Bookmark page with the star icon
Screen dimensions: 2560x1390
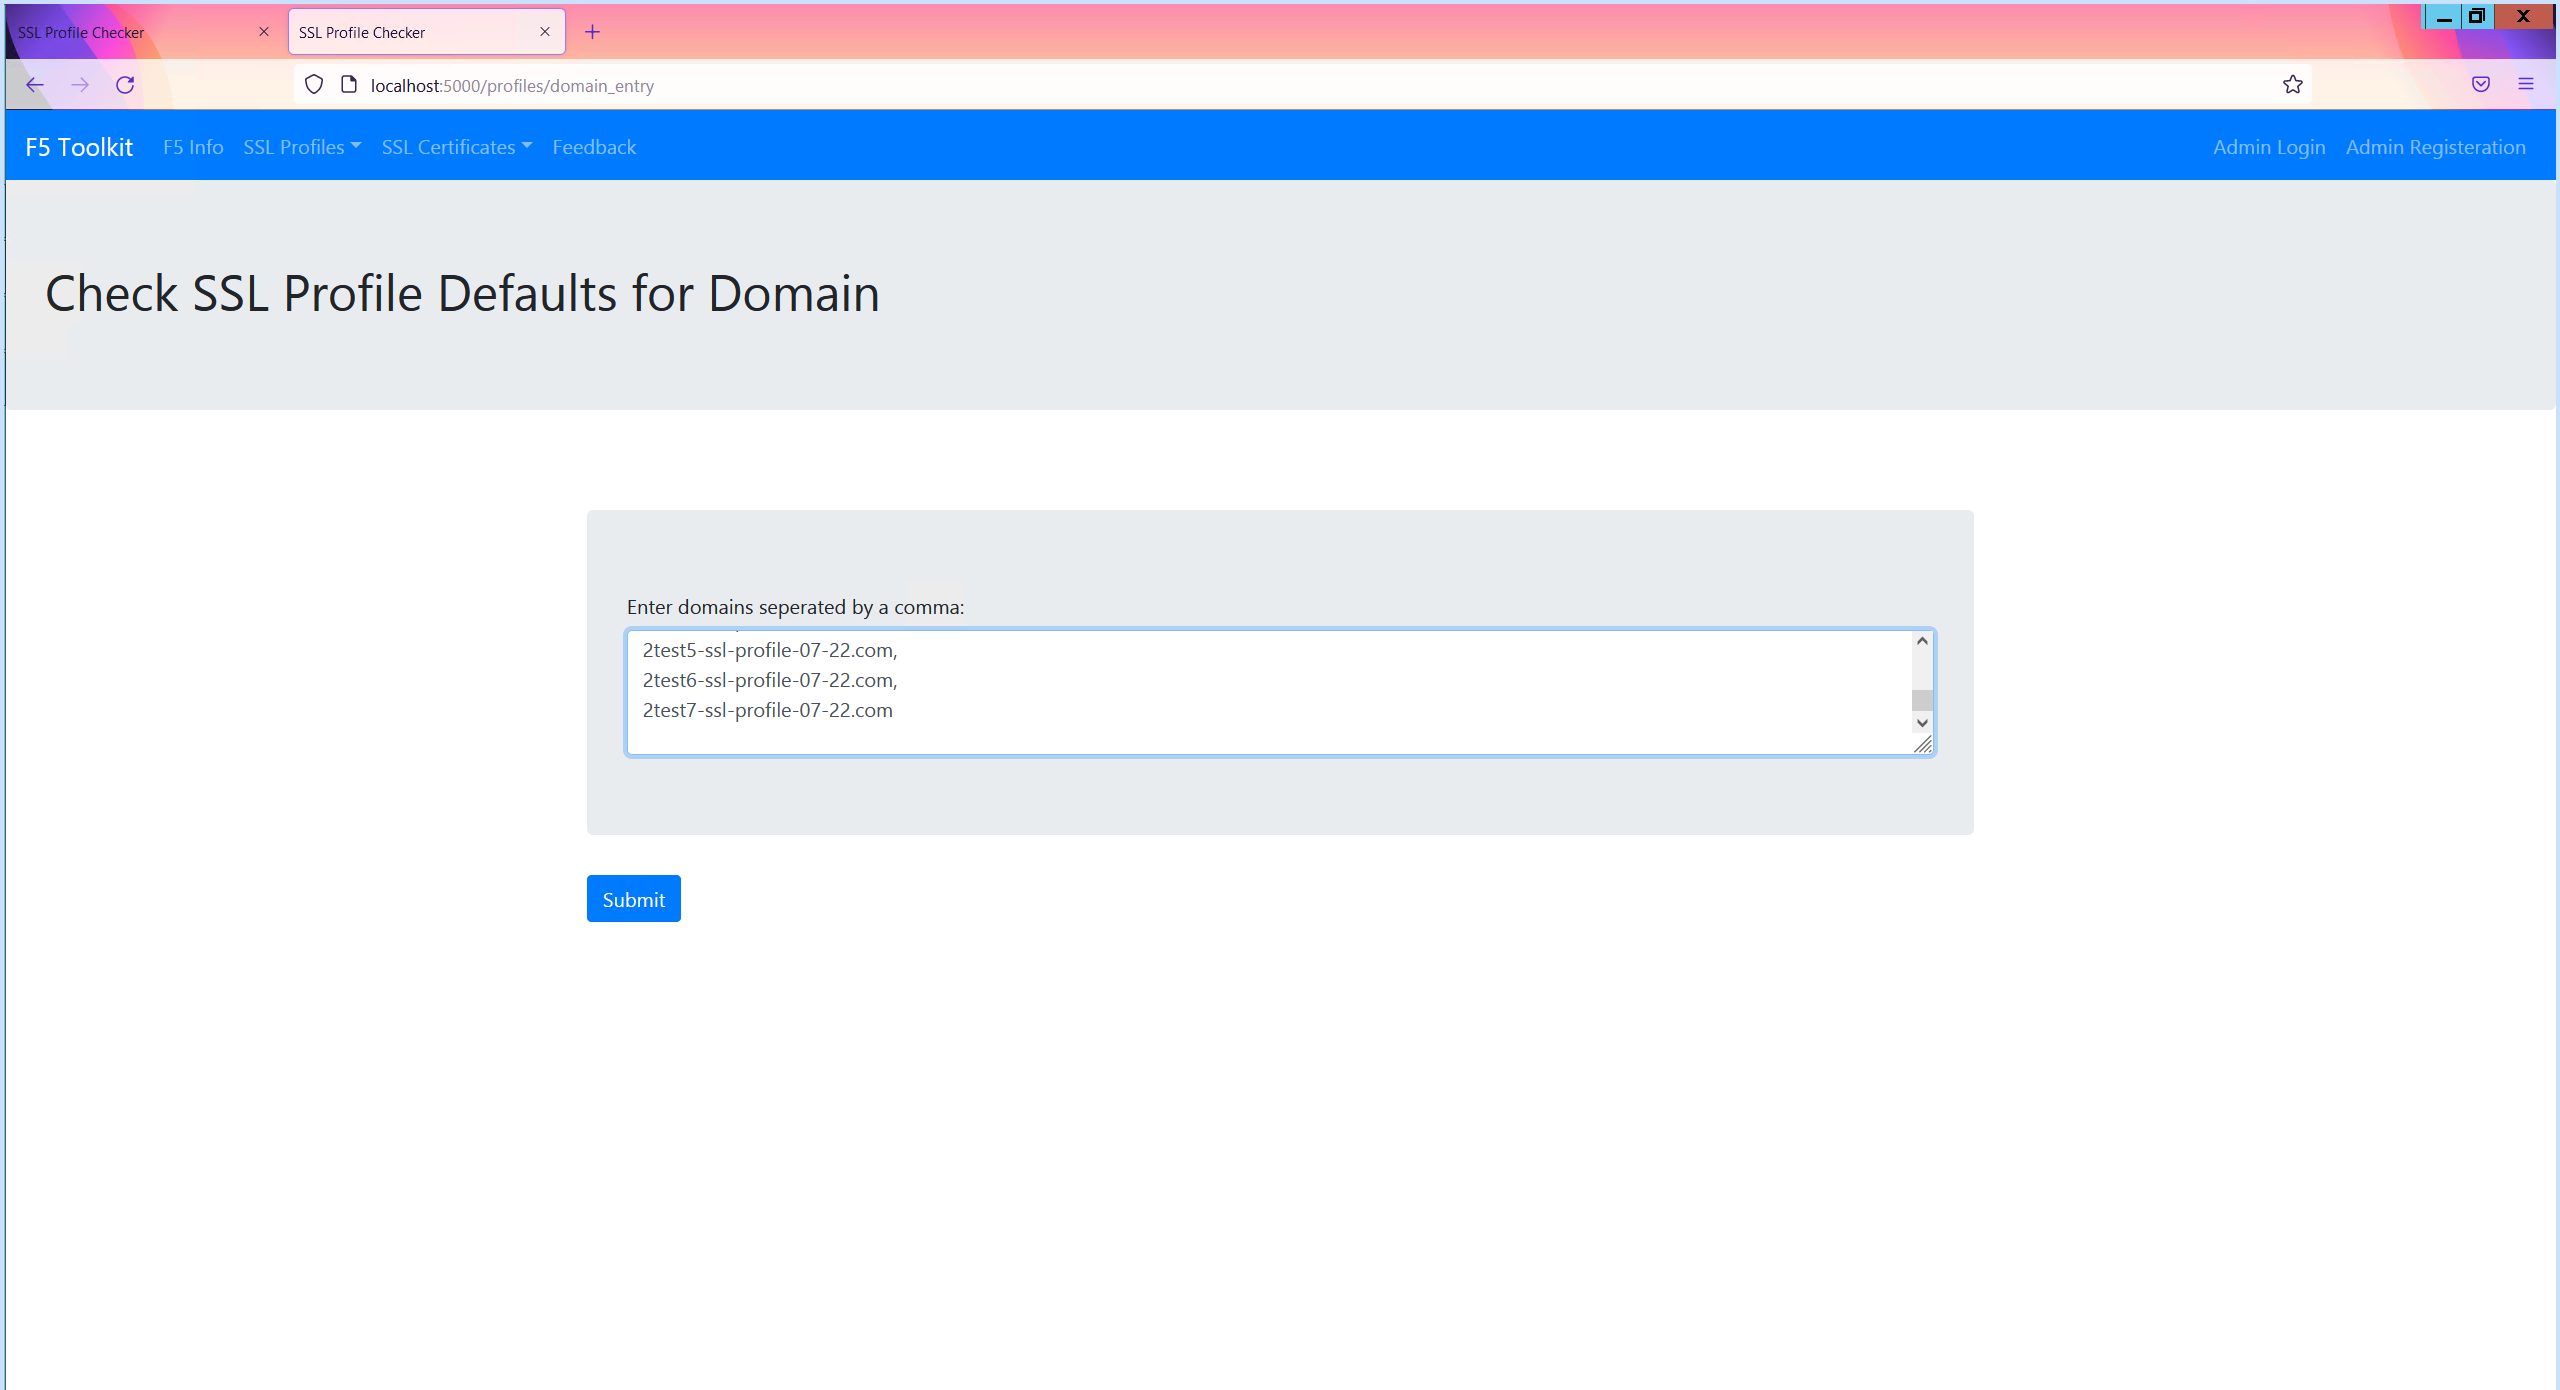click(x=2293, y=85)
